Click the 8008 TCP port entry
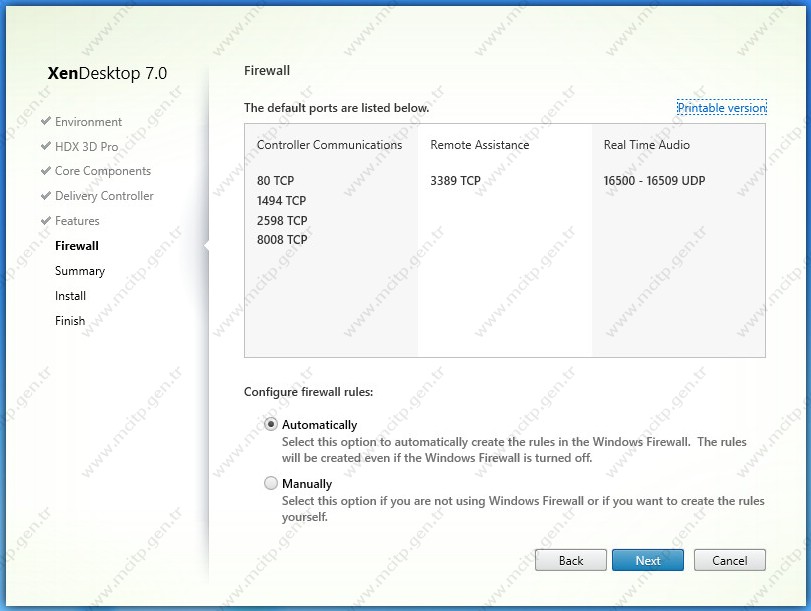This screenshot has height=611, width=811. (x=282, y=240)
